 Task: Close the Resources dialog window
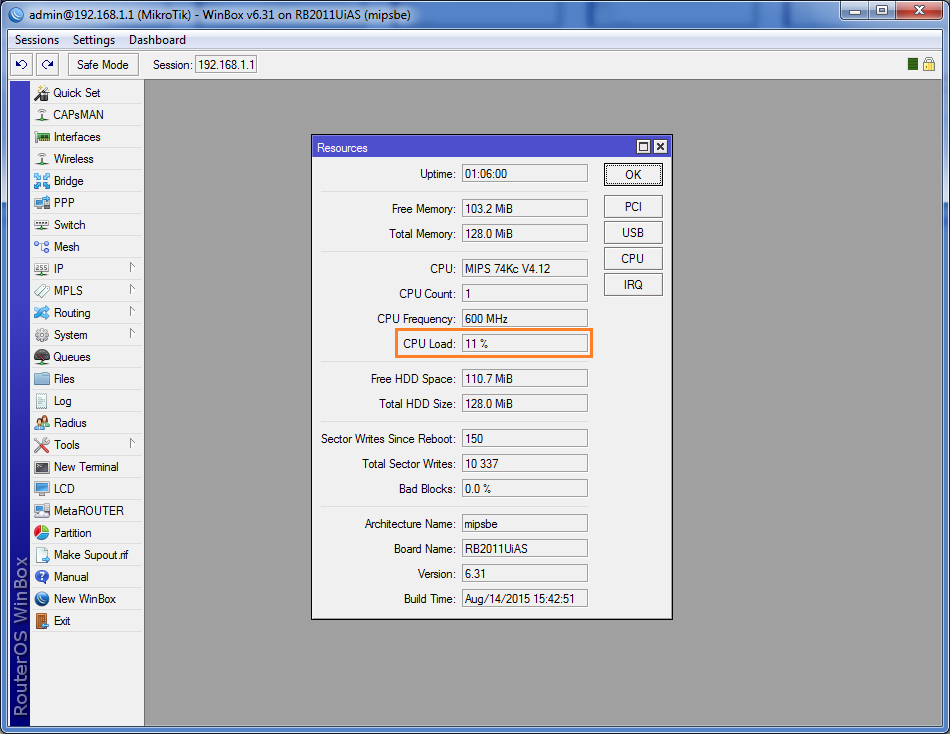tap(660, 147)
